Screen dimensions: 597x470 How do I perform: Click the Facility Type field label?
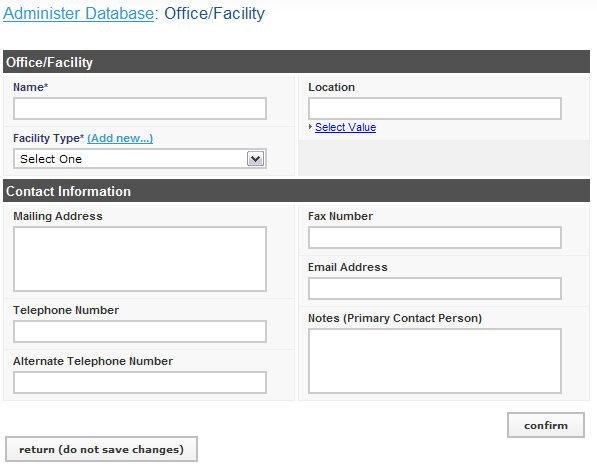pyautogui.click(x=48, y=138)
